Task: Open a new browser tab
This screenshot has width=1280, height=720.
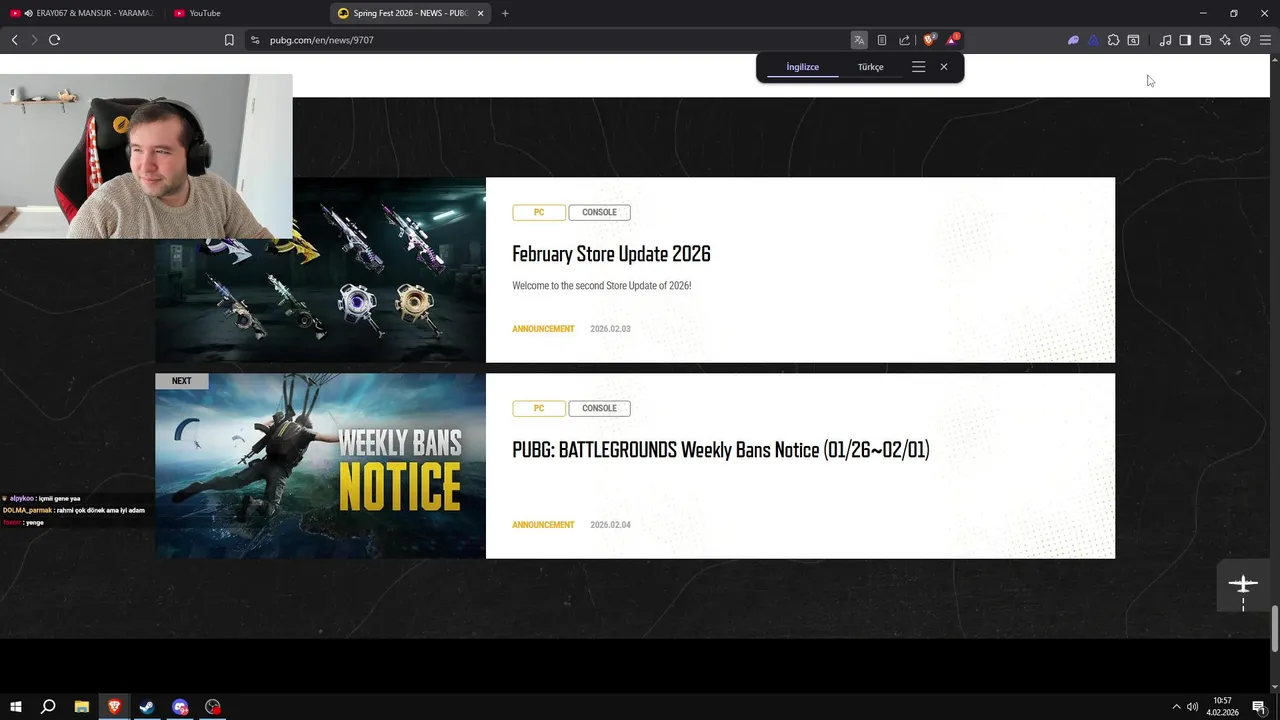Action: point(505,13)
